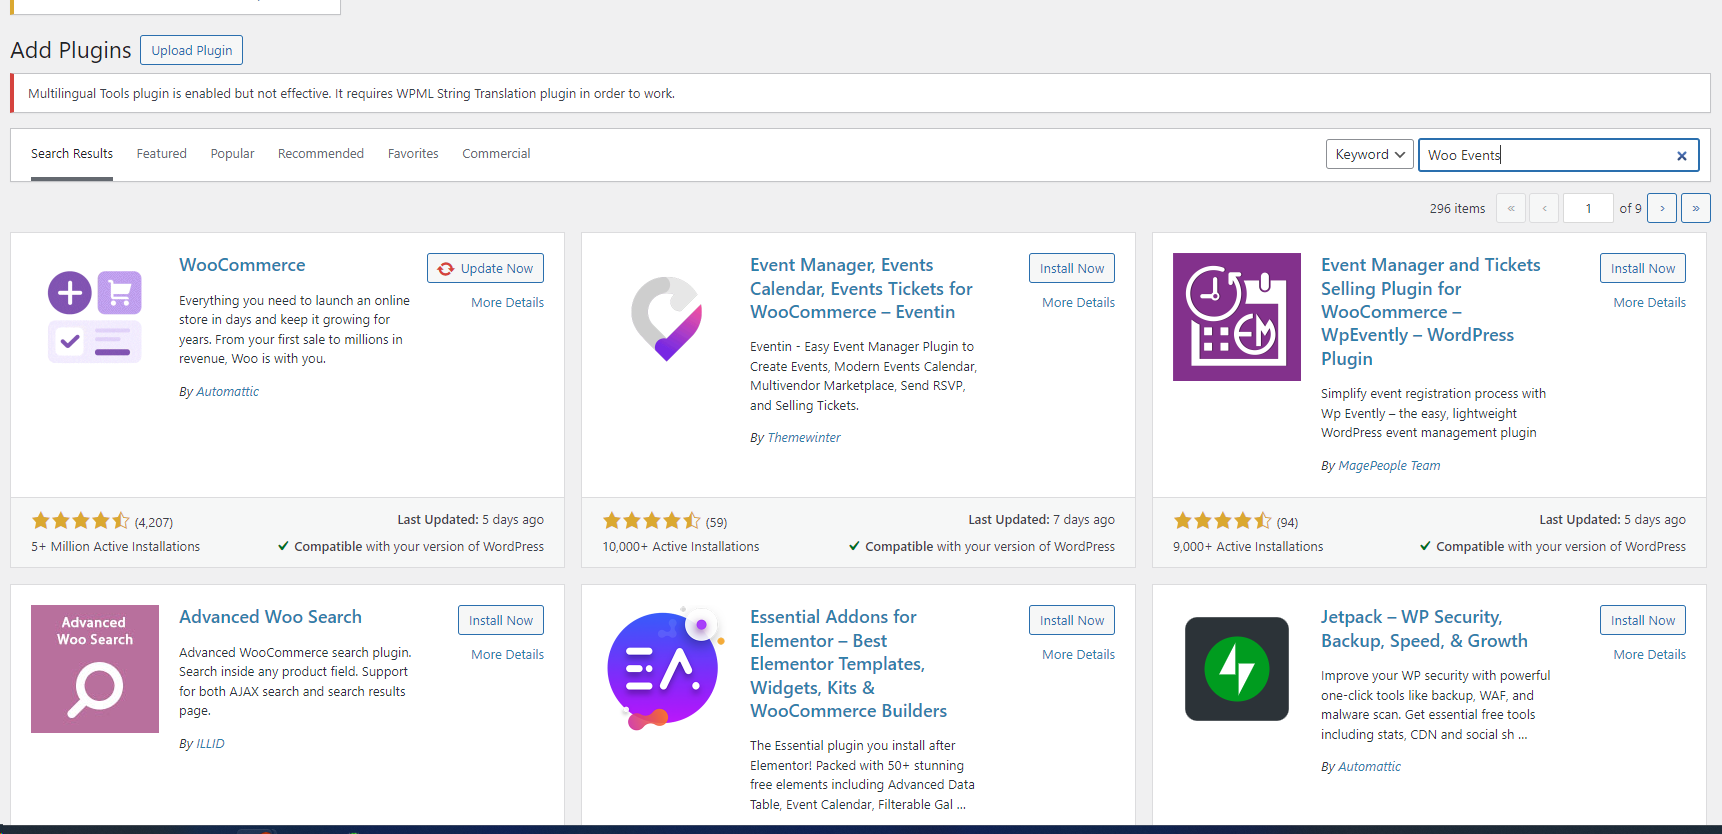Screen dimensions: 1722x834
Task: Switch to the Featured tab
Action: [162, 154]
